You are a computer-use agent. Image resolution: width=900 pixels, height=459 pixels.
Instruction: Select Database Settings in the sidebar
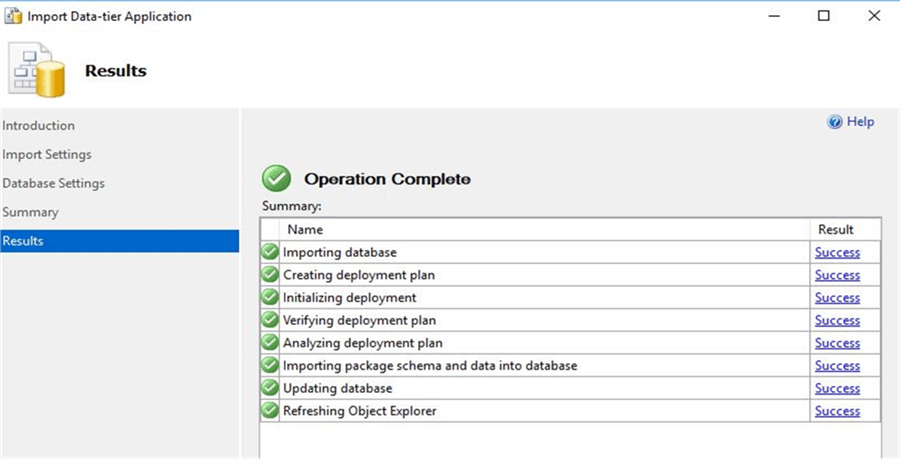pyautogui.click(x=53, y=184)
